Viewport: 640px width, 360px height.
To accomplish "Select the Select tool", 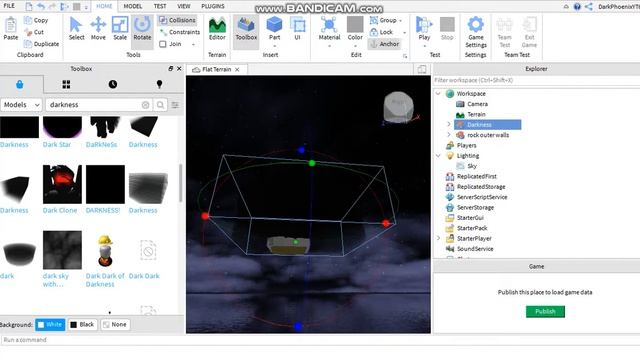I will [76, 29].
